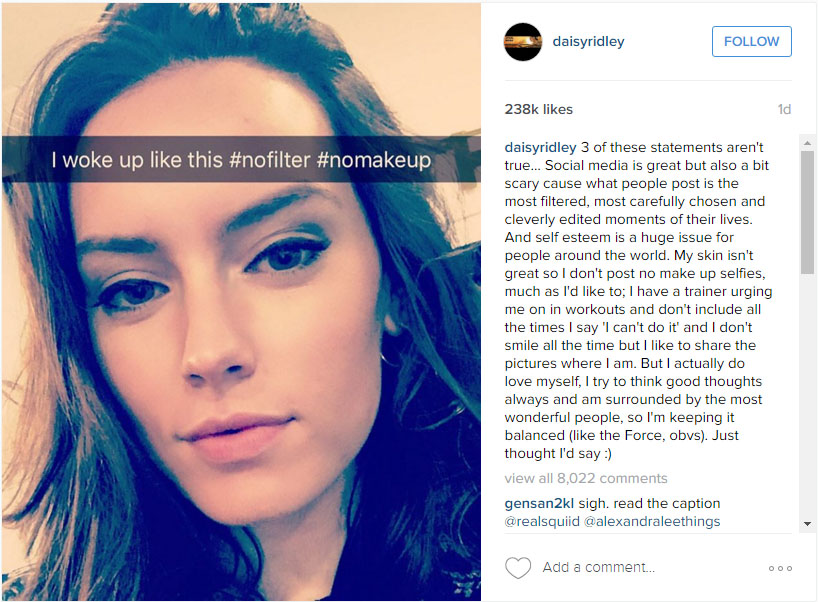Click the scroll down arrow in comments

tap(807, 524)
